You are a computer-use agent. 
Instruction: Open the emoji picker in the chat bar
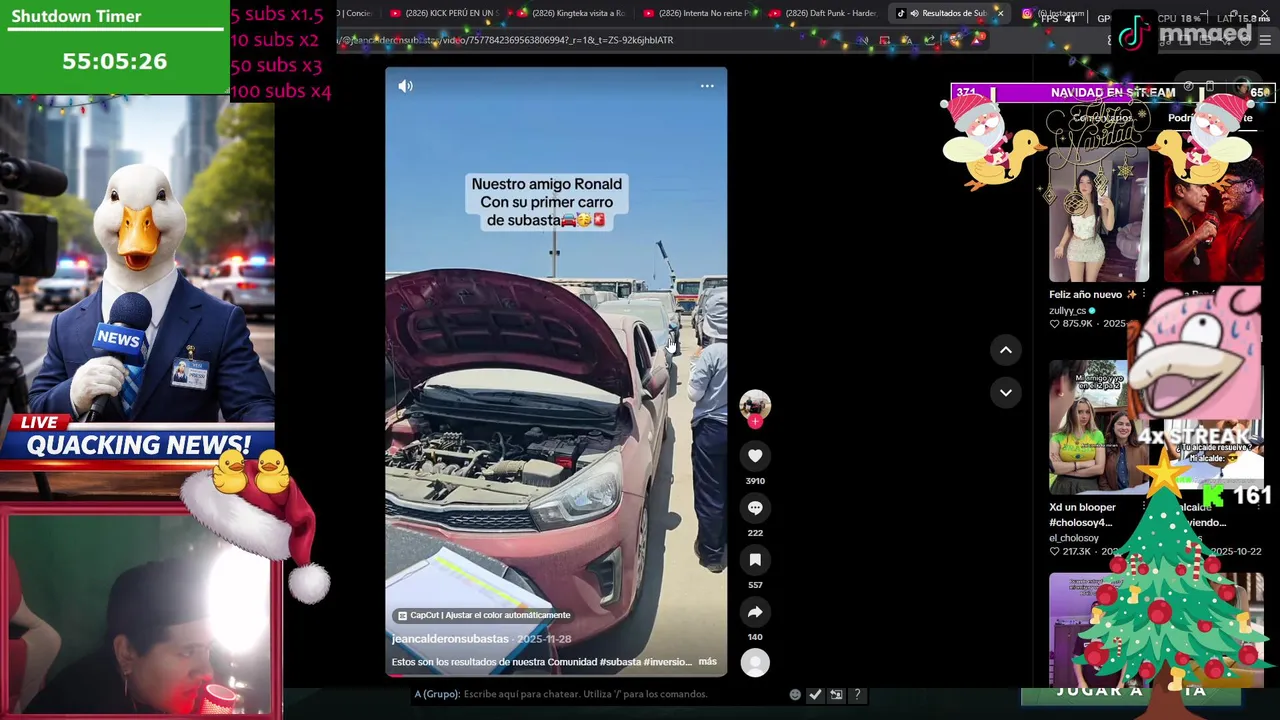coord(795,694)
